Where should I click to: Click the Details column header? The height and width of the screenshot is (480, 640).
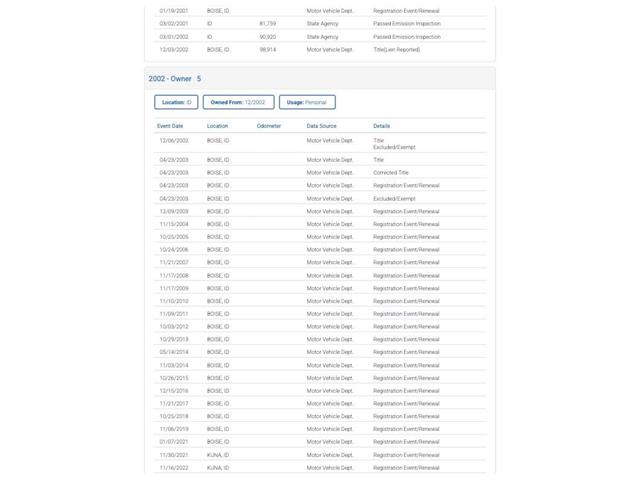coord(382,126)
